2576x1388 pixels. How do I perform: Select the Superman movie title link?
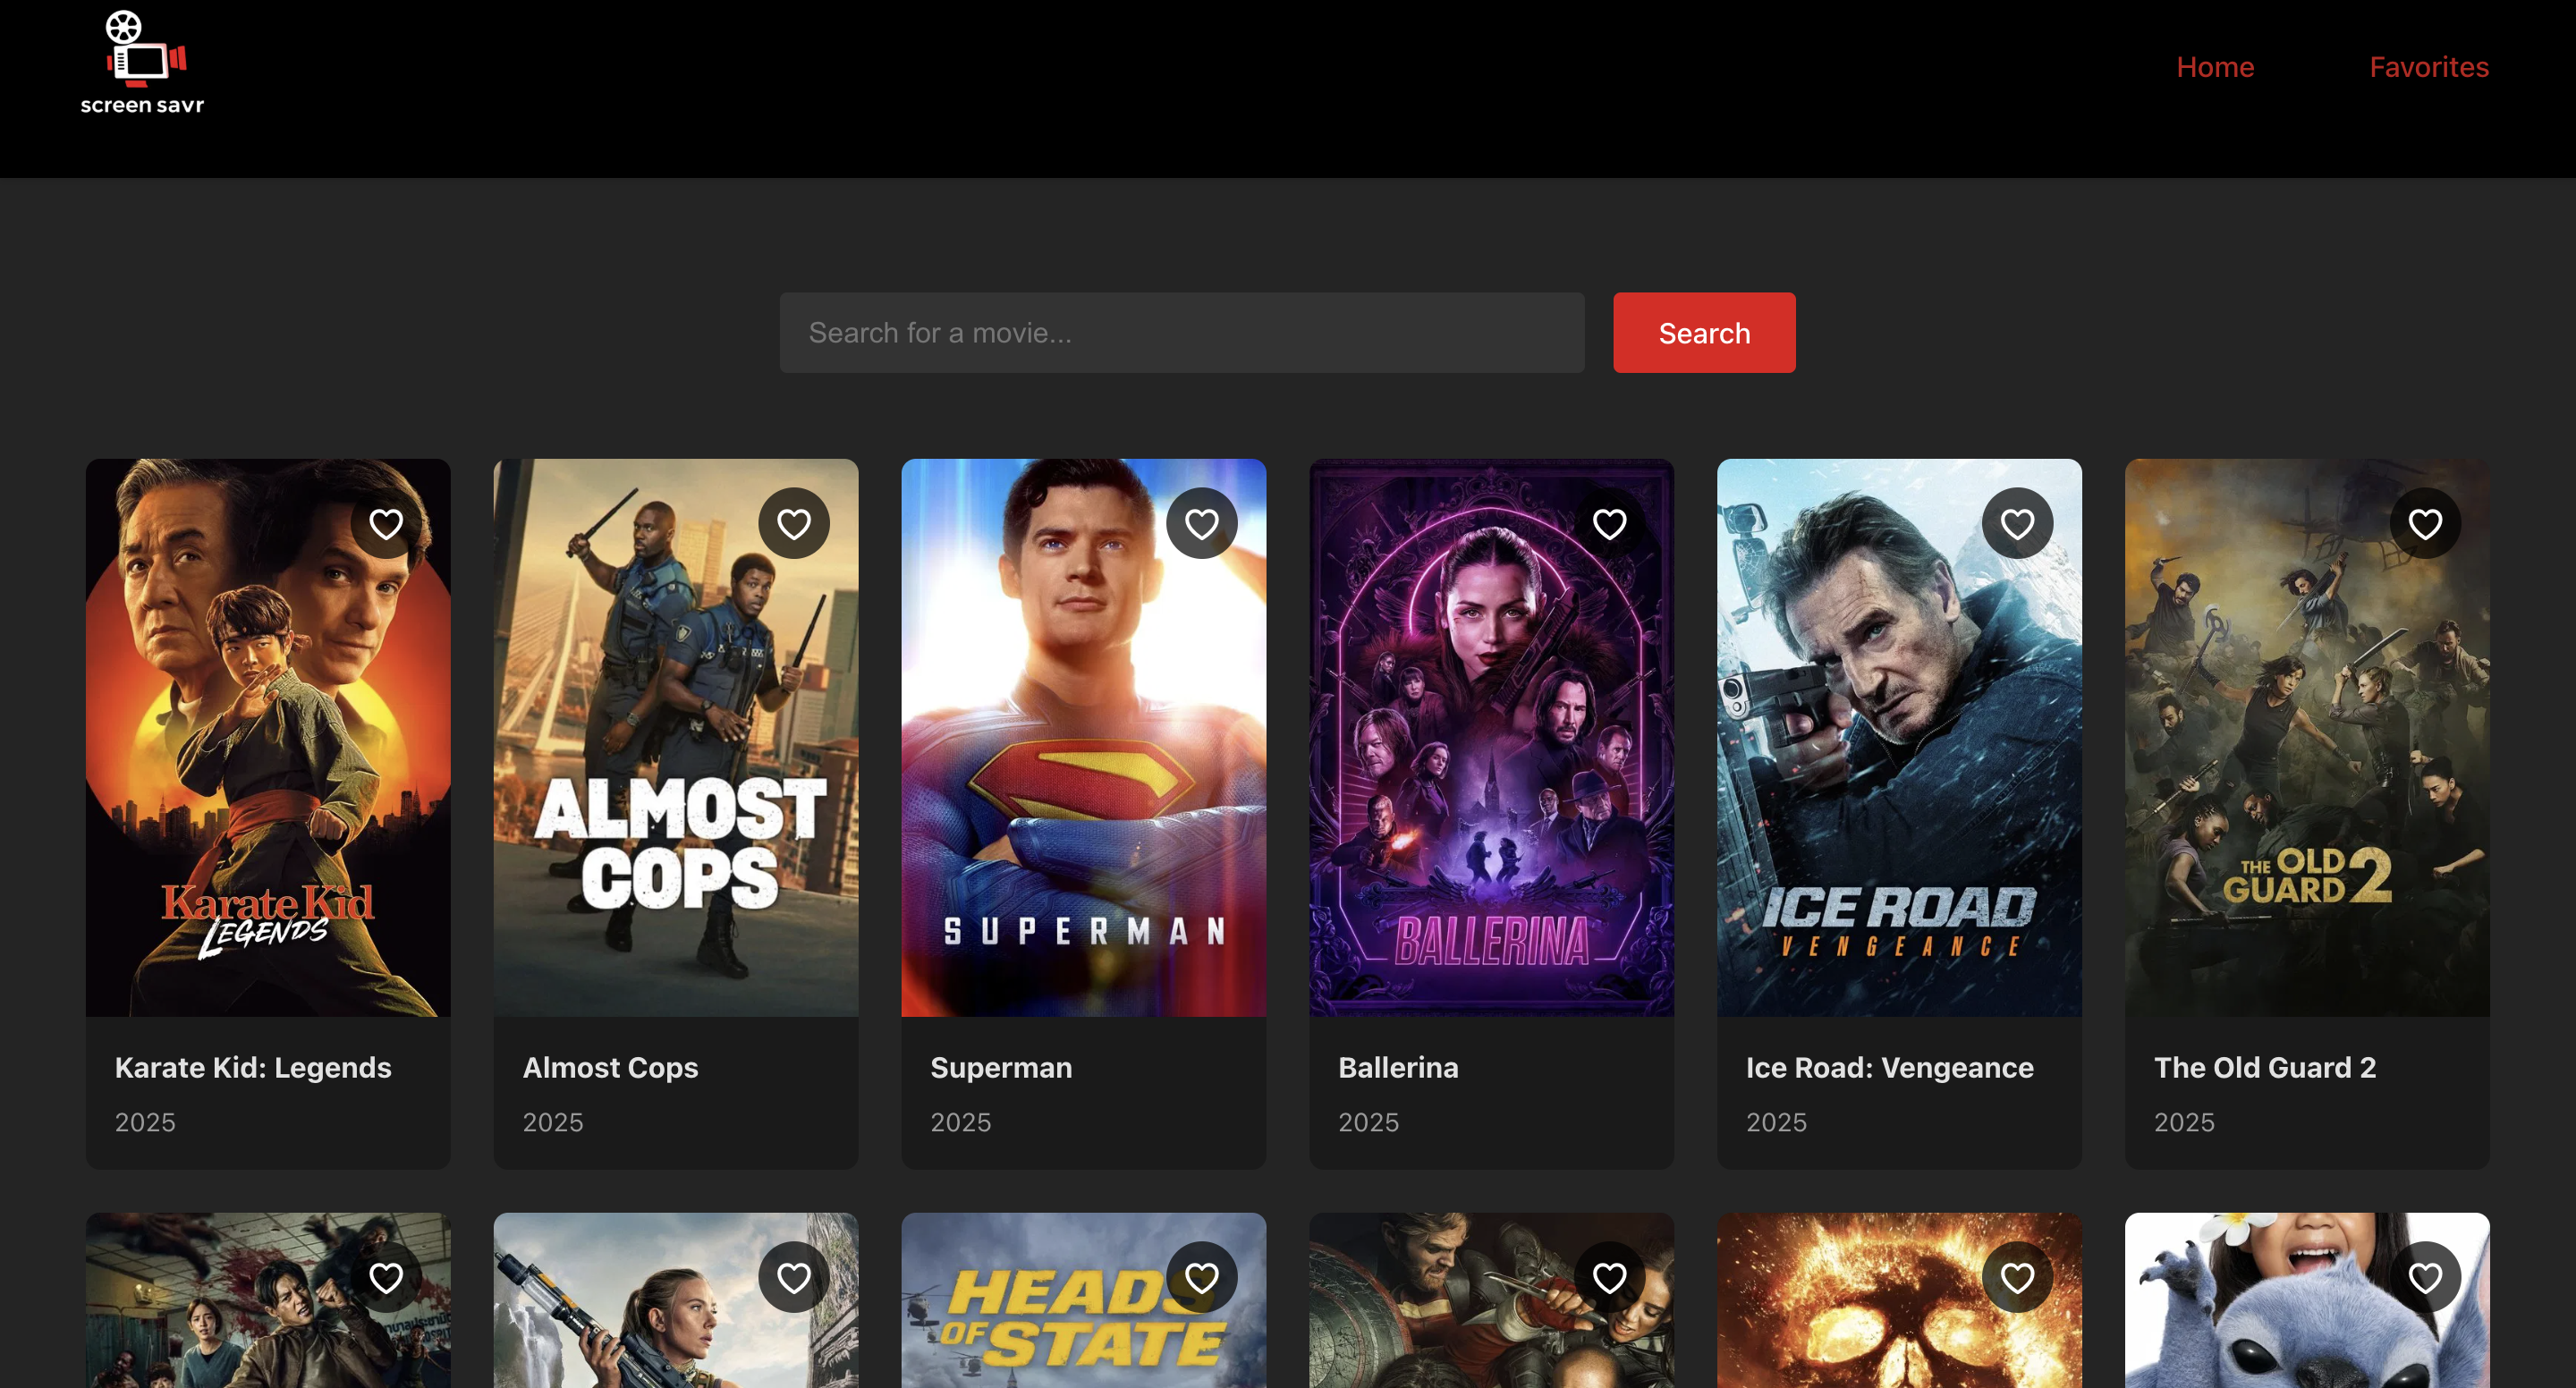1000,1067
